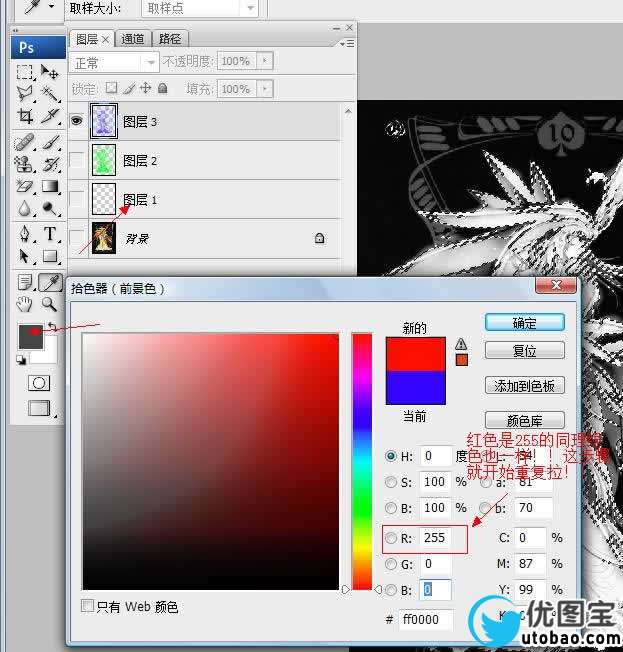This screenshot has height=652, width=623.
Task: Select the Gradient tool
Action: coord(50,186)
